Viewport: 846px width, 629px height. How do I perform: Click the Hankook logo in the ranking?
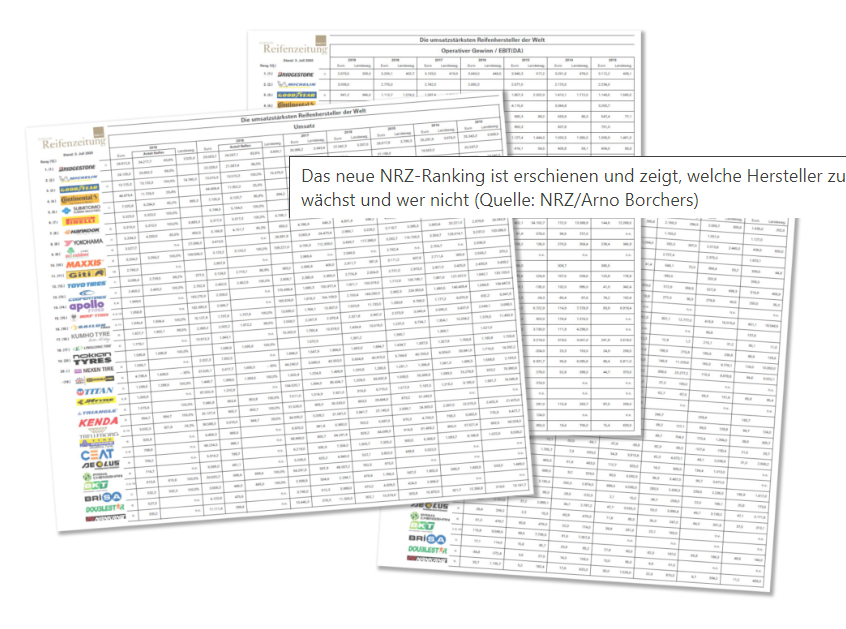point(82,231)
